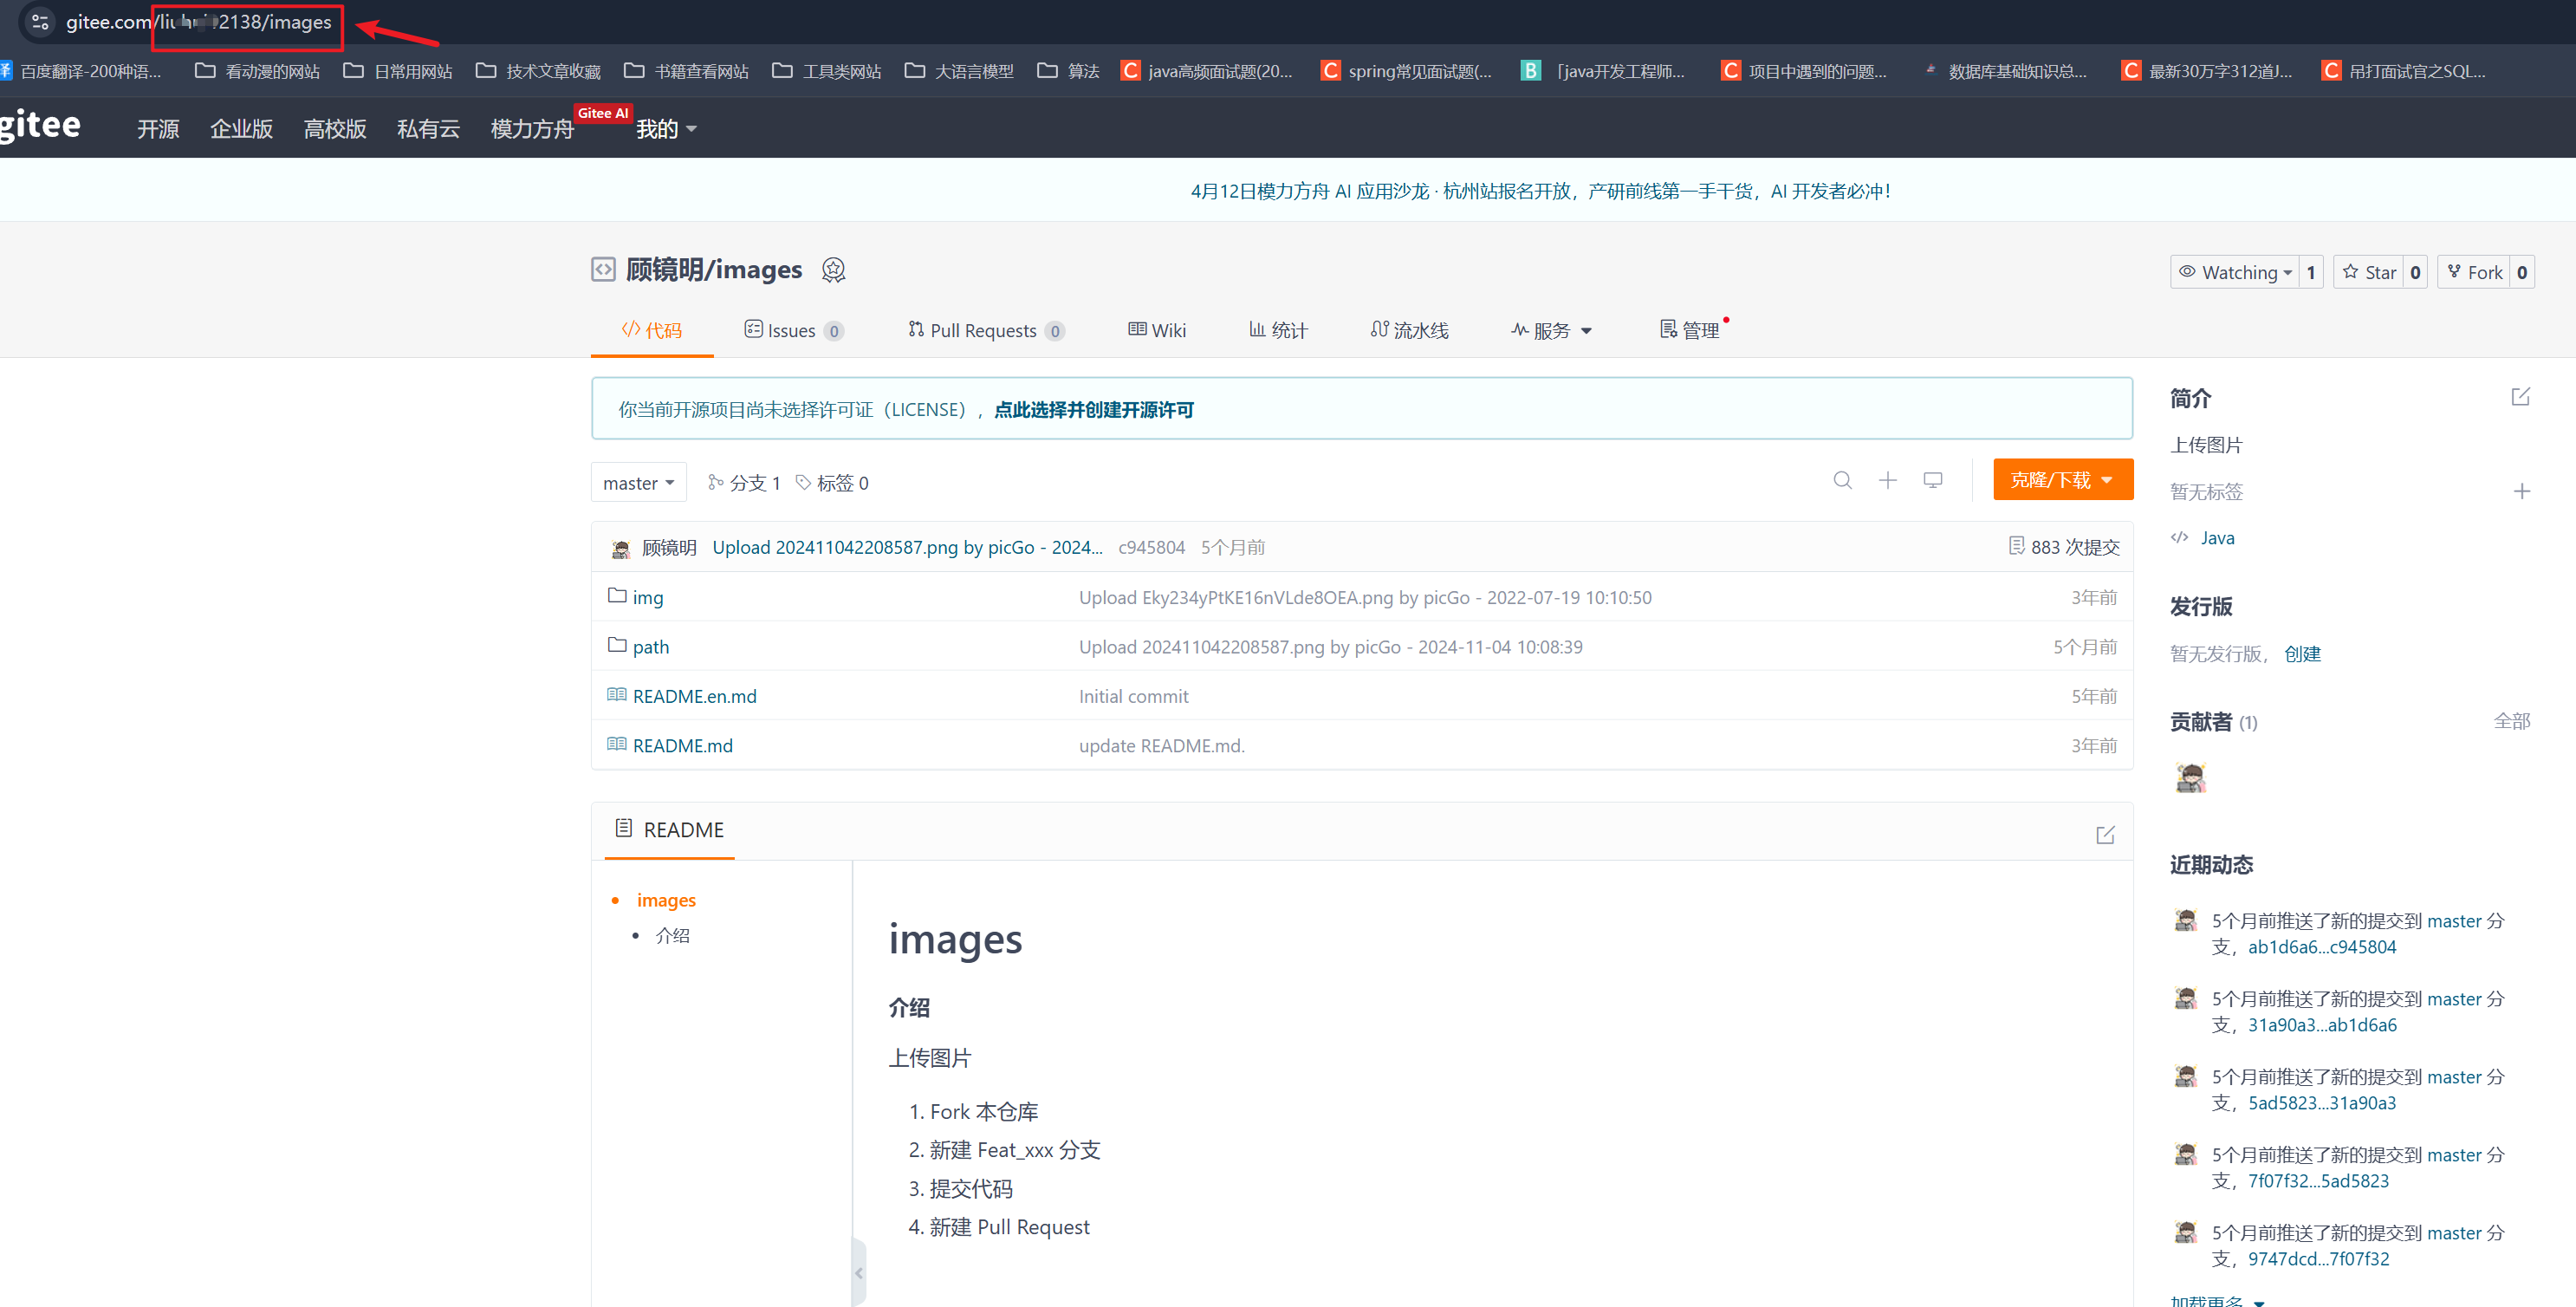The width and height of the screenshot is (2576, 1307).
Task: Star the repository
Action: [x=2371, y=271]
